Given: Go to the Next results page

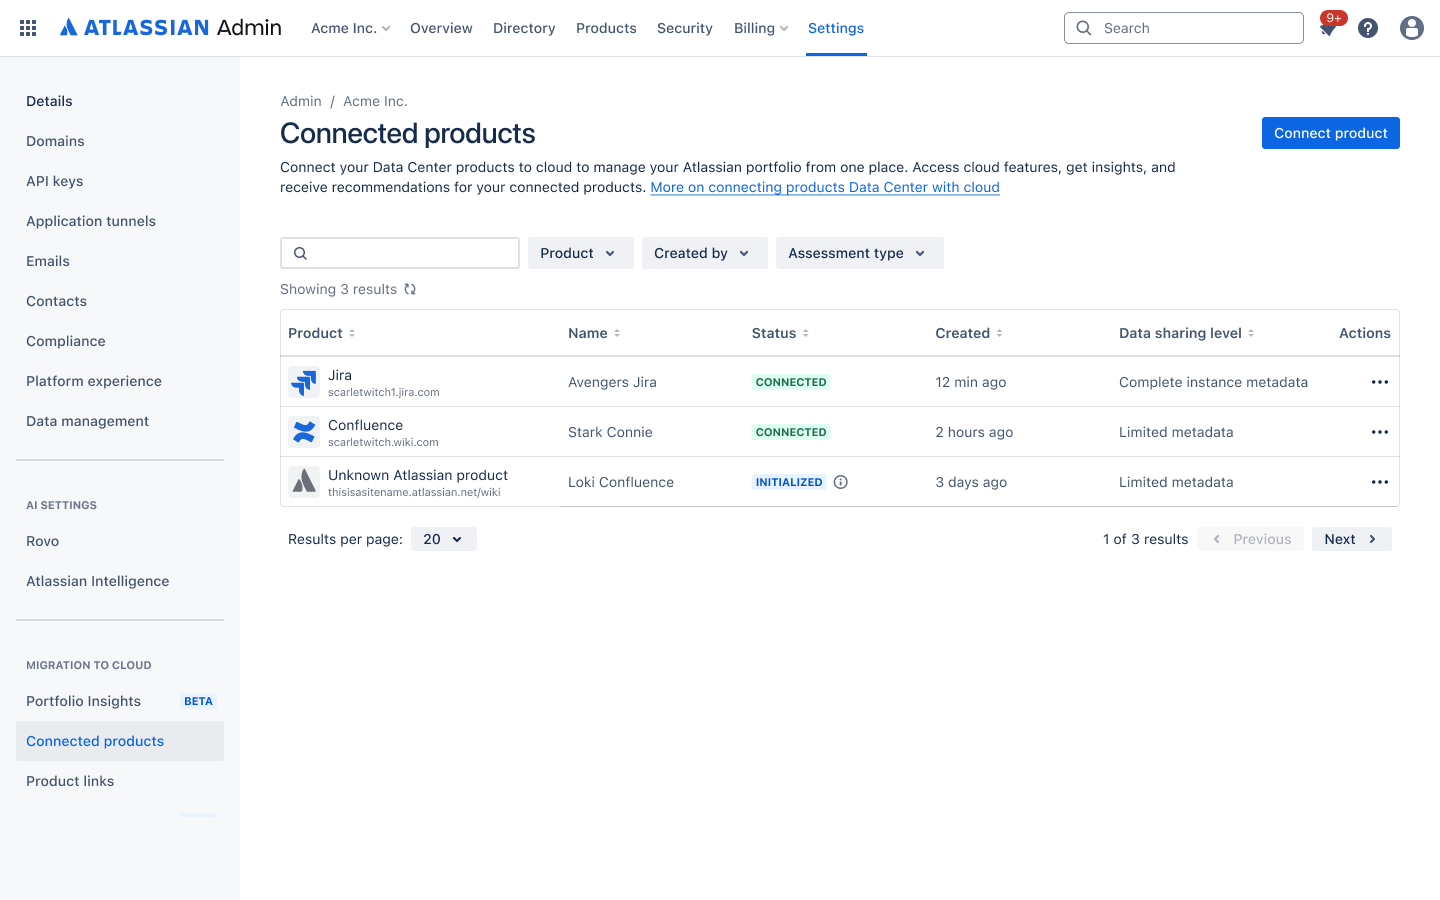Looking at the screenshot, I should [1352, 539].
